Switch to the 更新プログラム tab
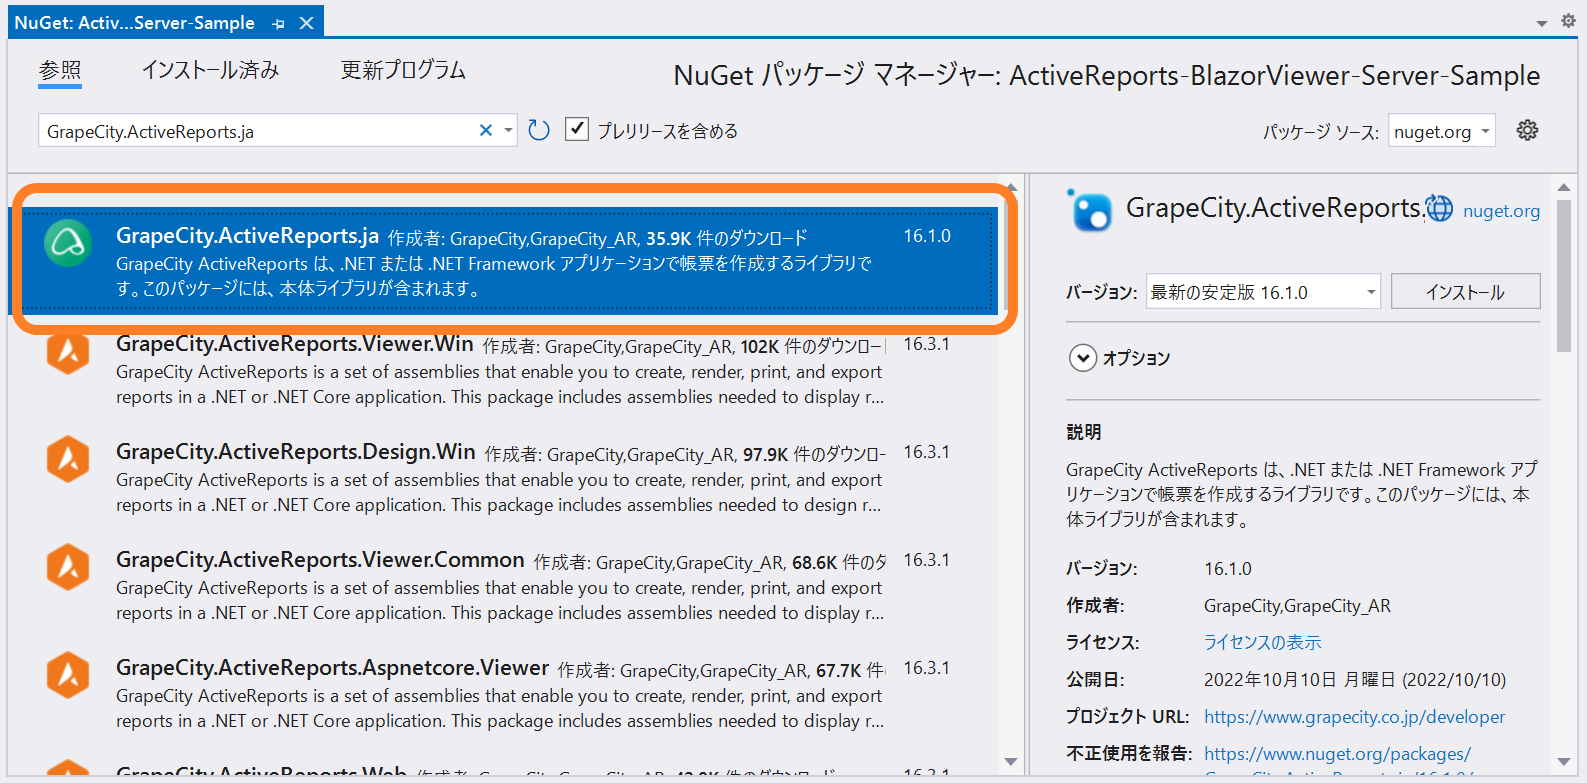Screen dimensions: 1587x783 (x=403, y=70)
